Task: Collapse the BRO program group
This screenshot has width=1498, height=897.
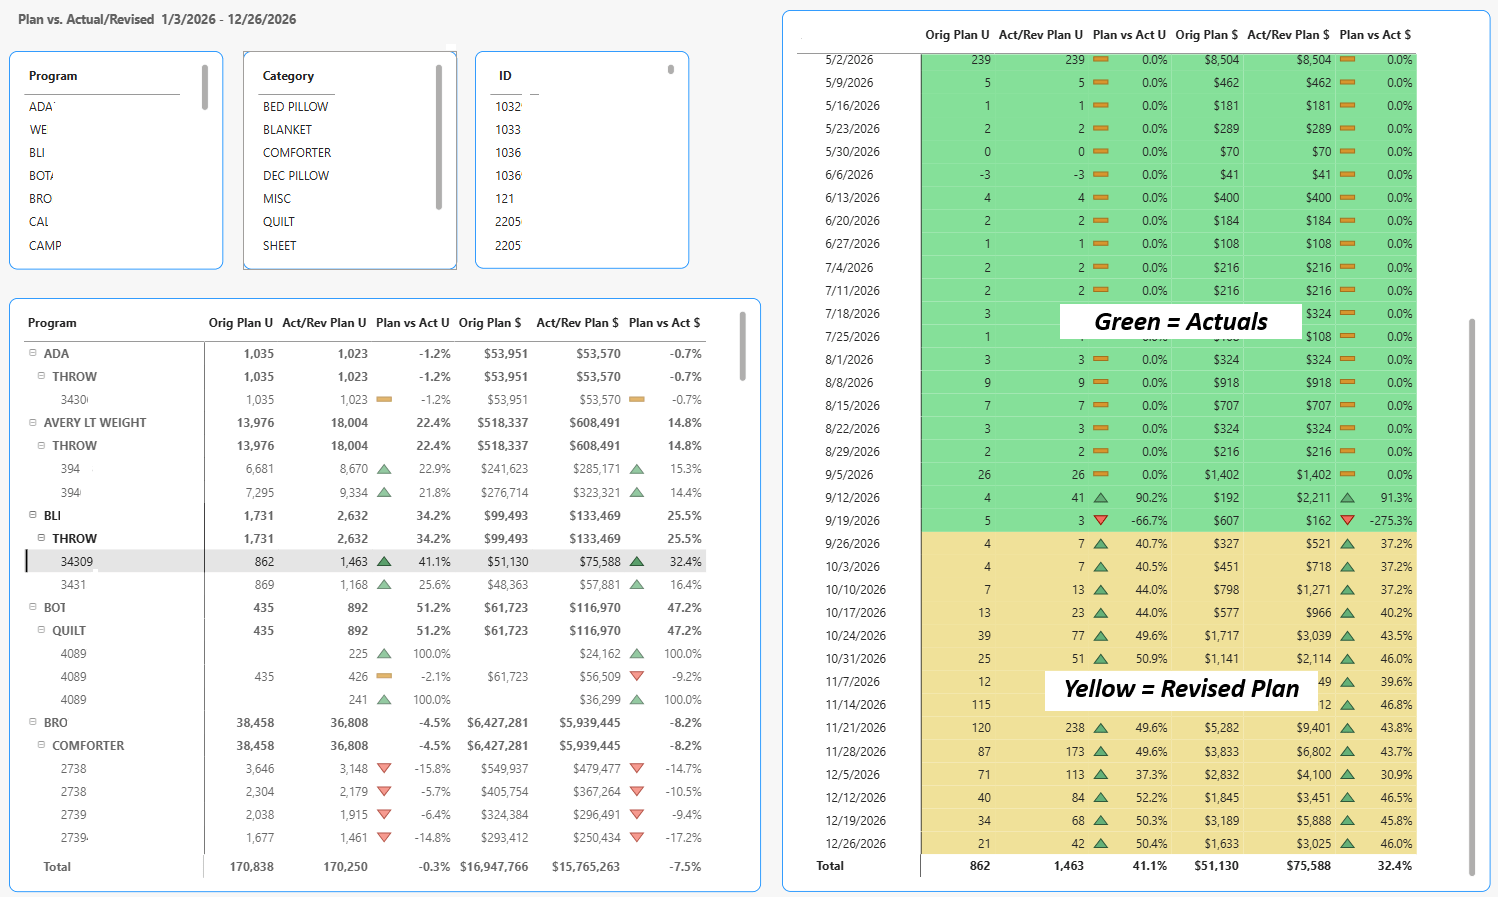Action: [x=33, y=722]
